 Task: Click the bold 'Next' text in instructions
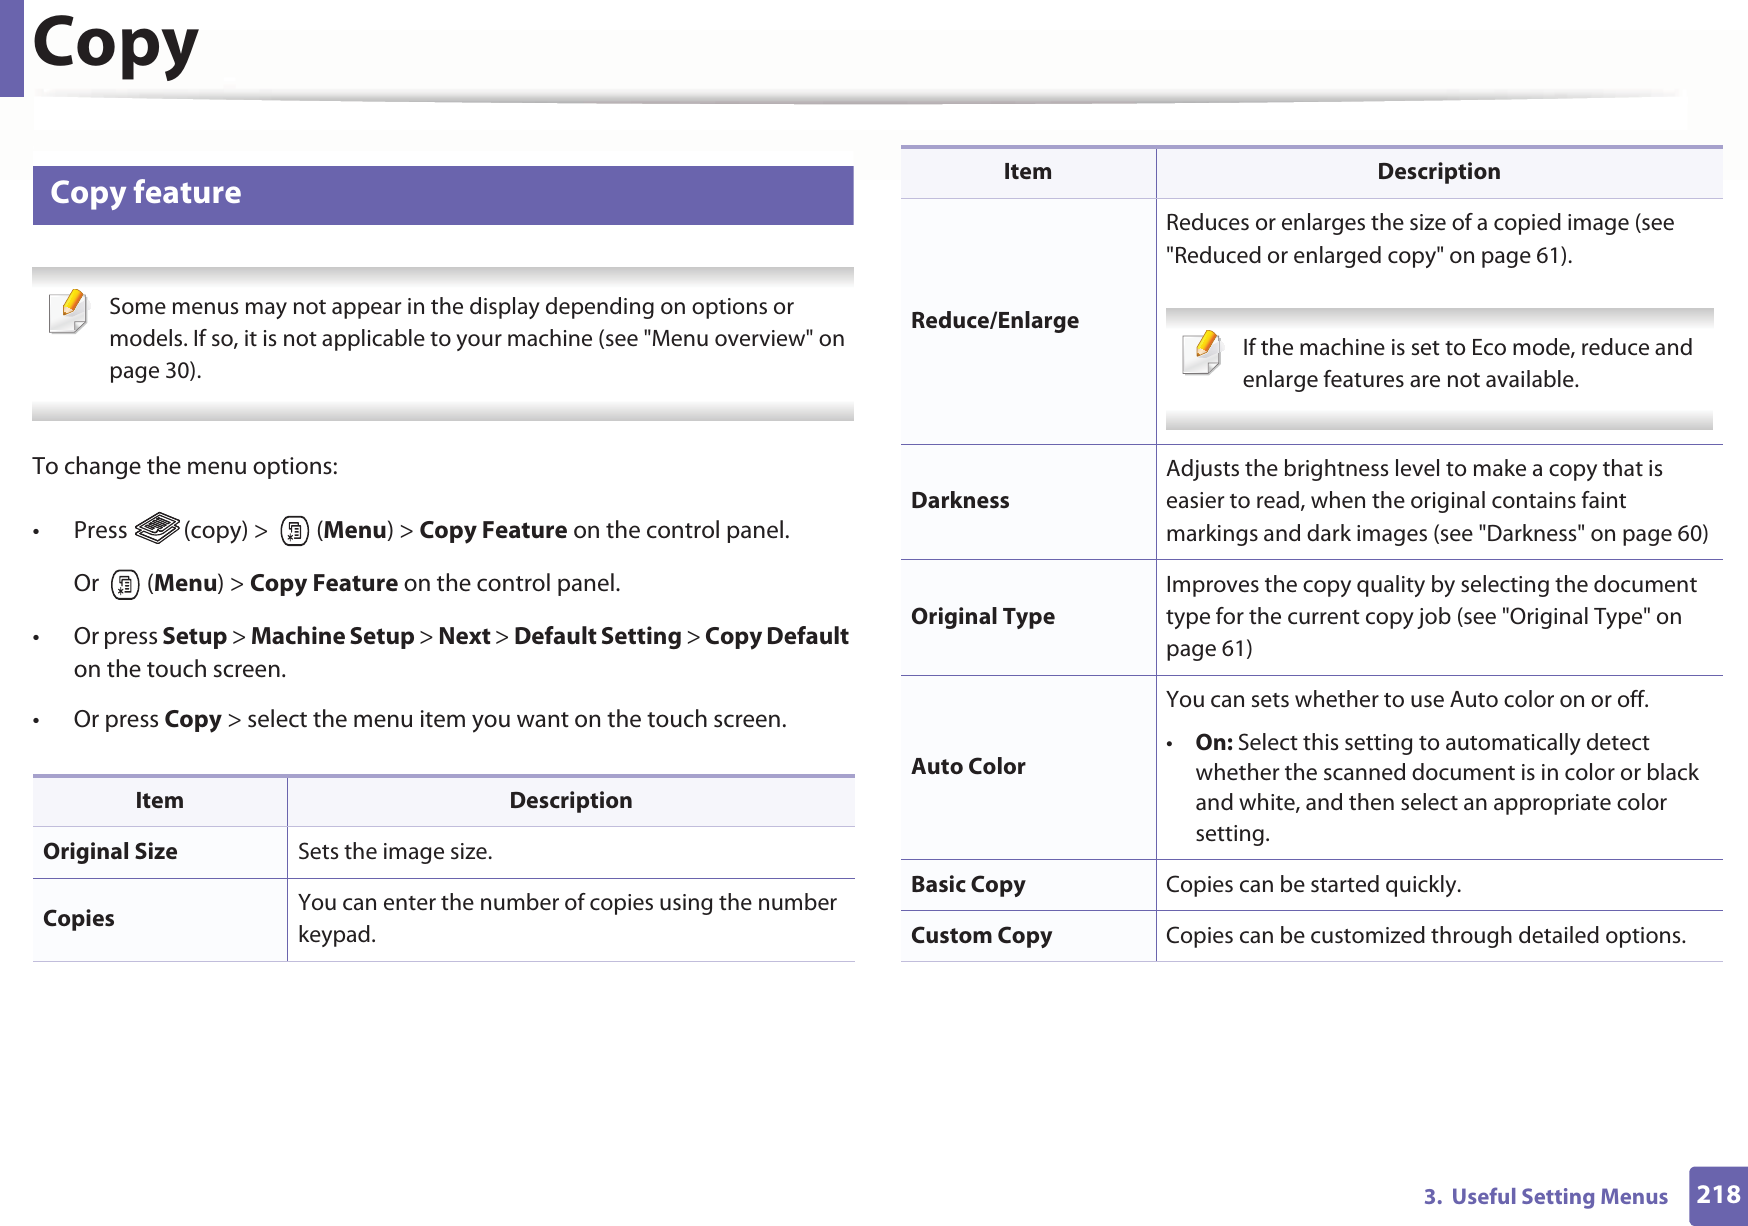465,636
